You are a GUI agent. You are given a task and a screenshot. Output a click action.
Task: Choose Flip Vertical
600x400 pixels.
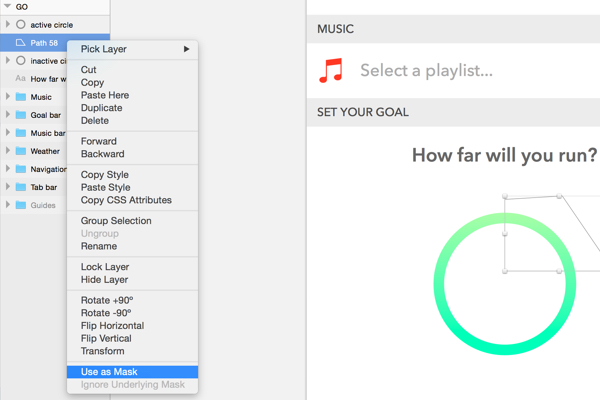coord(132,338)
